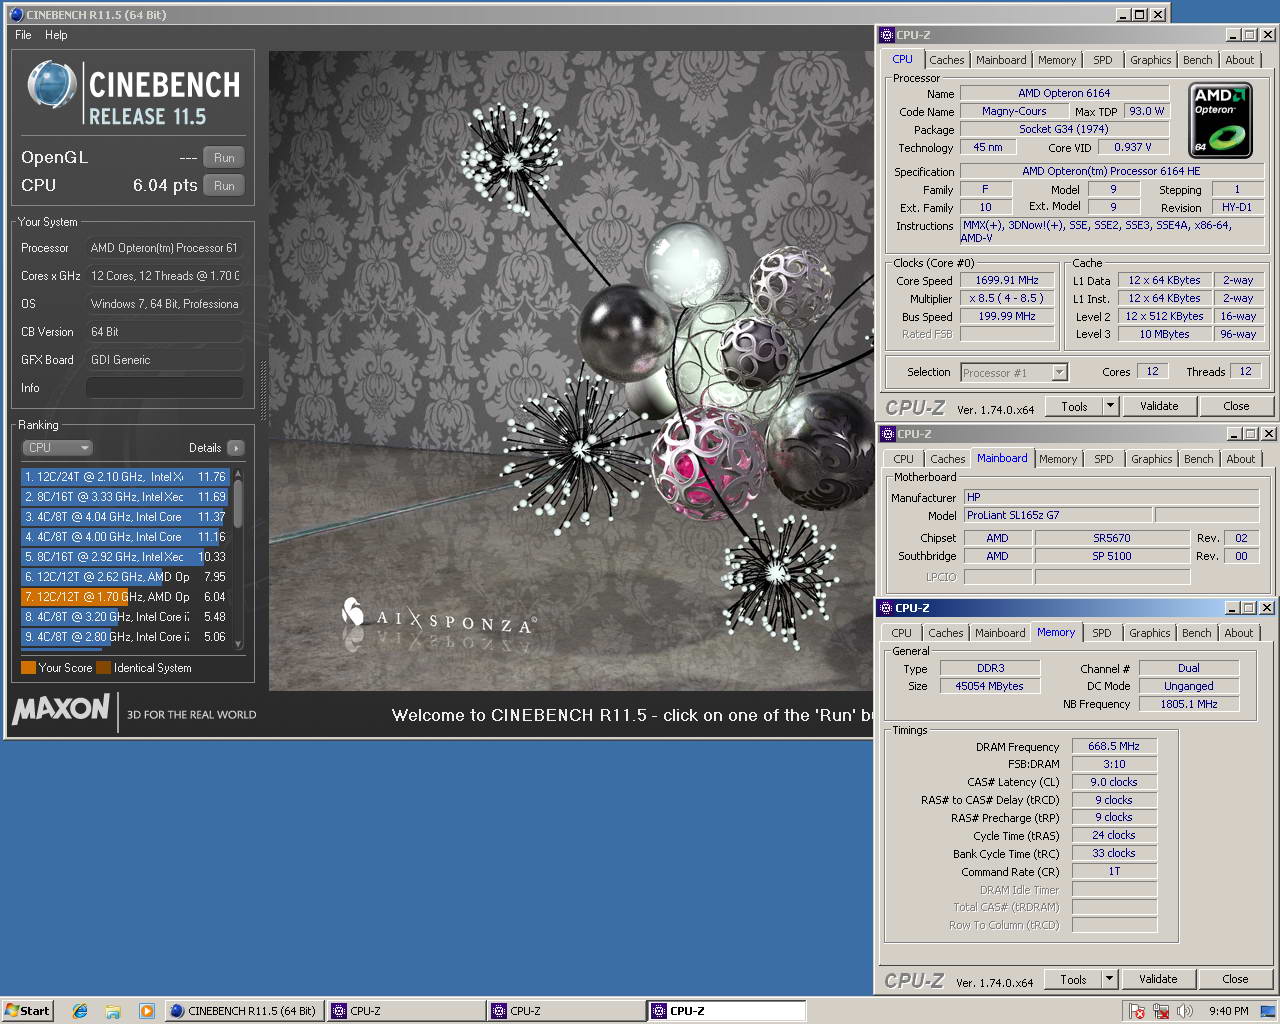Open Caches tab in top CPU-Z window
This screenshot has width=1280, height=1024.
point(947,60)
